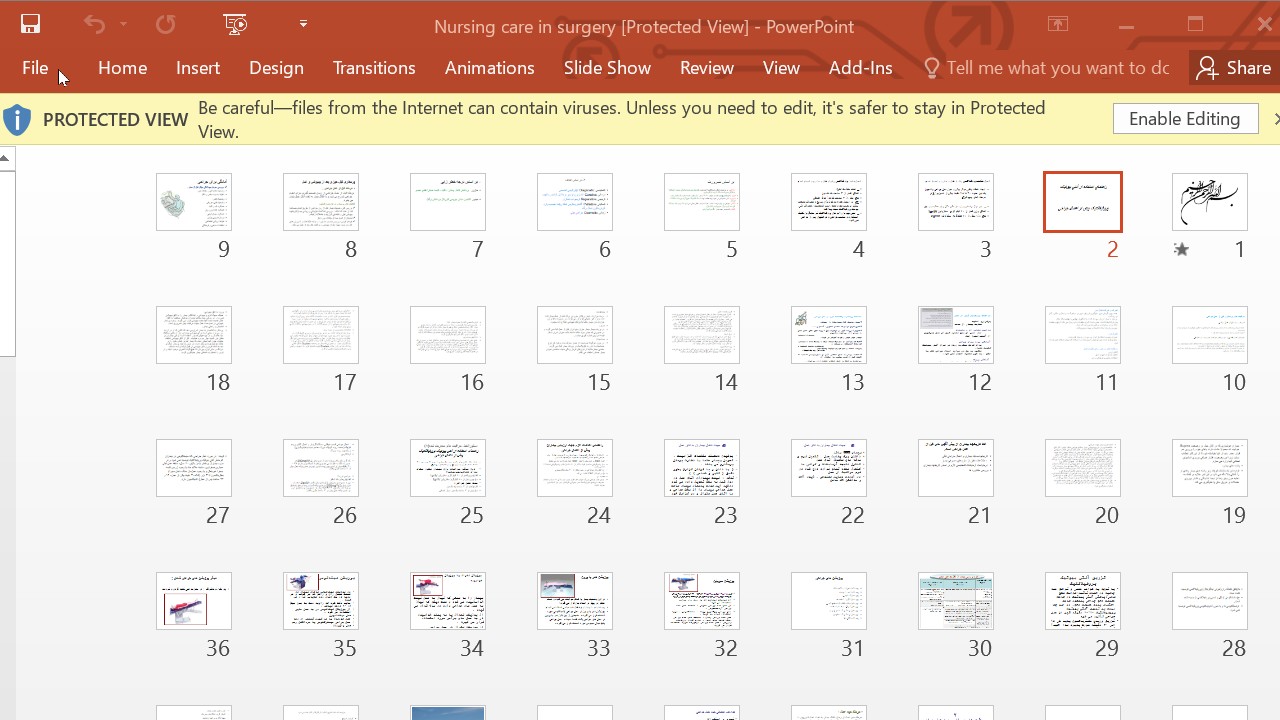Open the Animations tab

click(x=490, y=68)
